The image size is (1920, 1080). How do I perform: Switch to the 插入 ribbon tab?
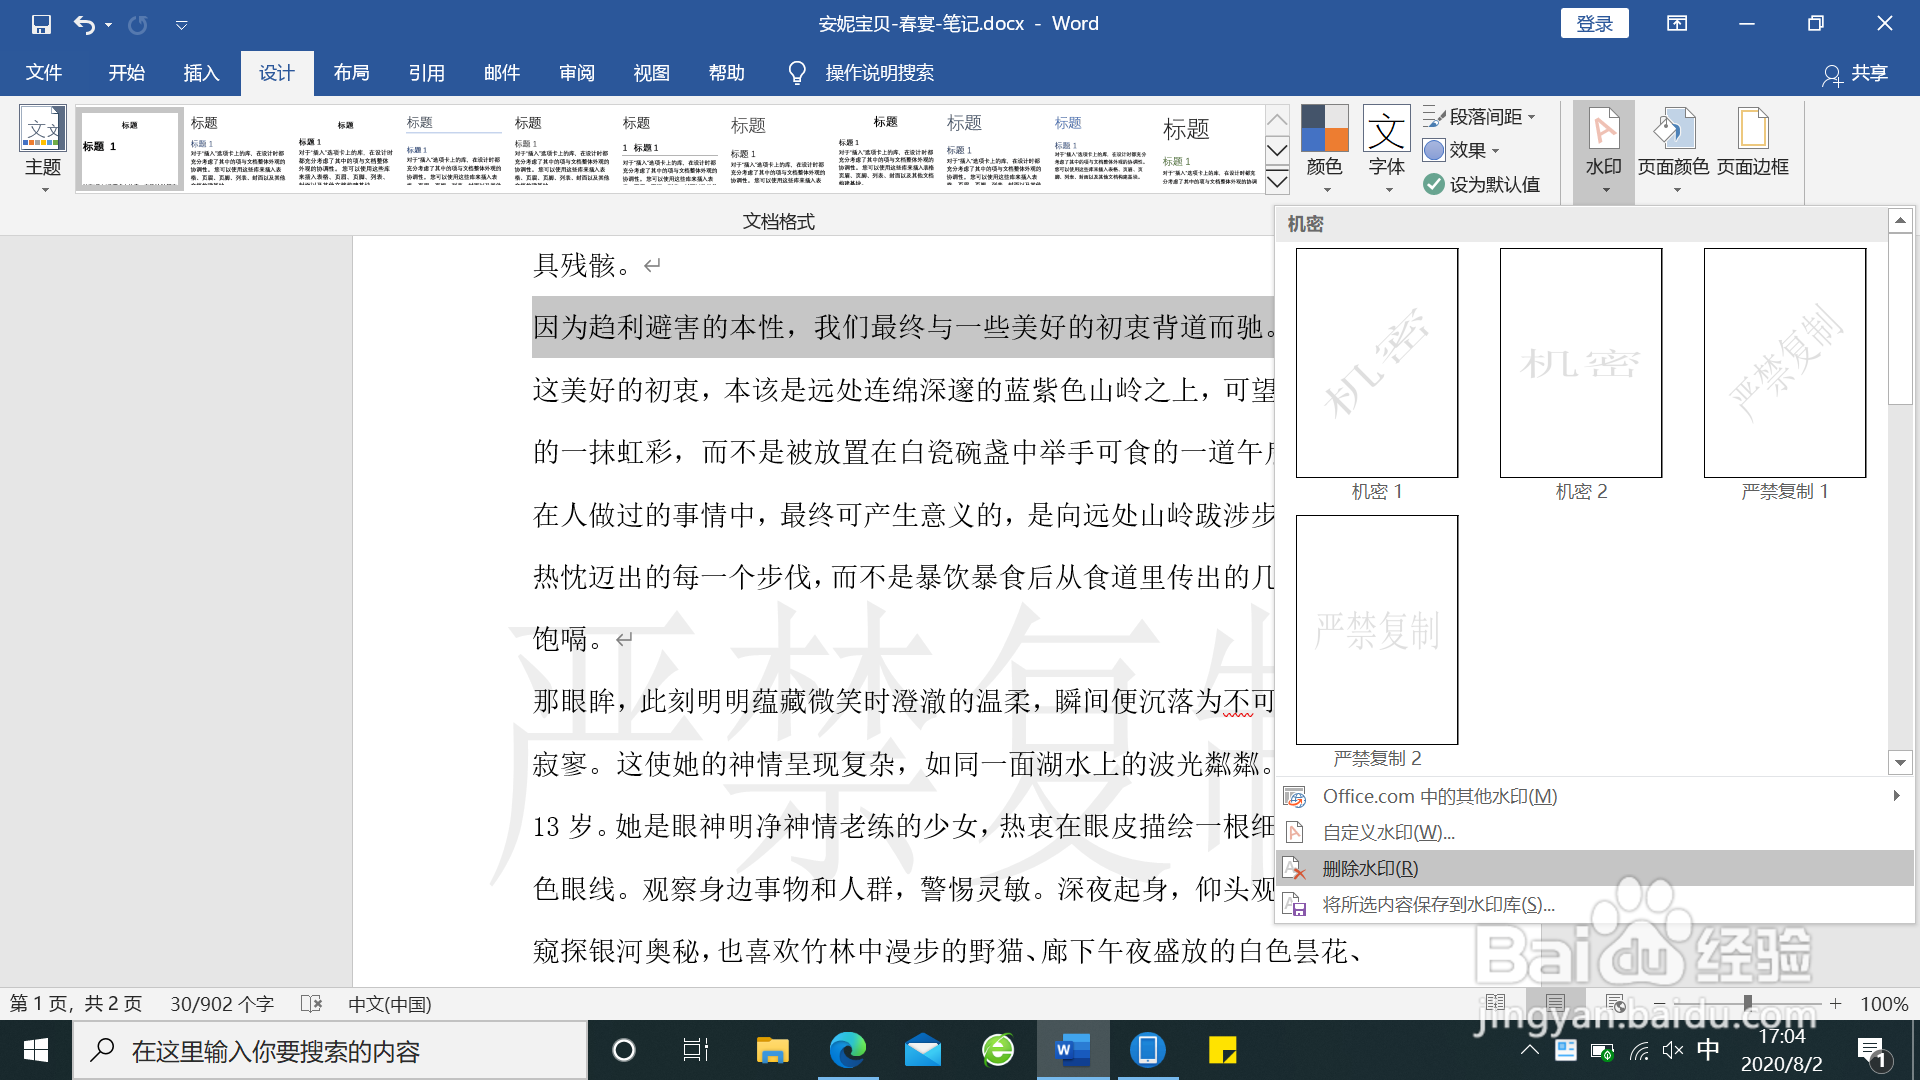(x=200, y=72)
